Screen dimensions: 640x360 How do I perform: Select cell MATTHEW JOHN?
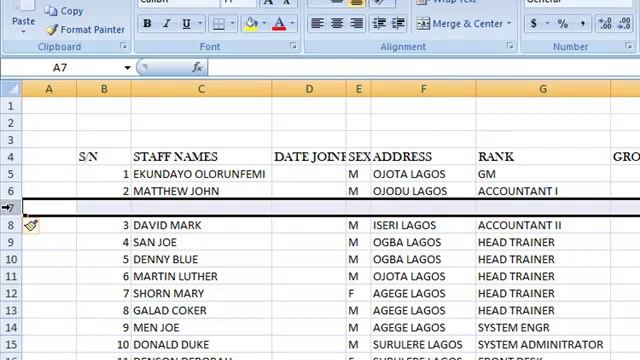[x=201, y=191]
